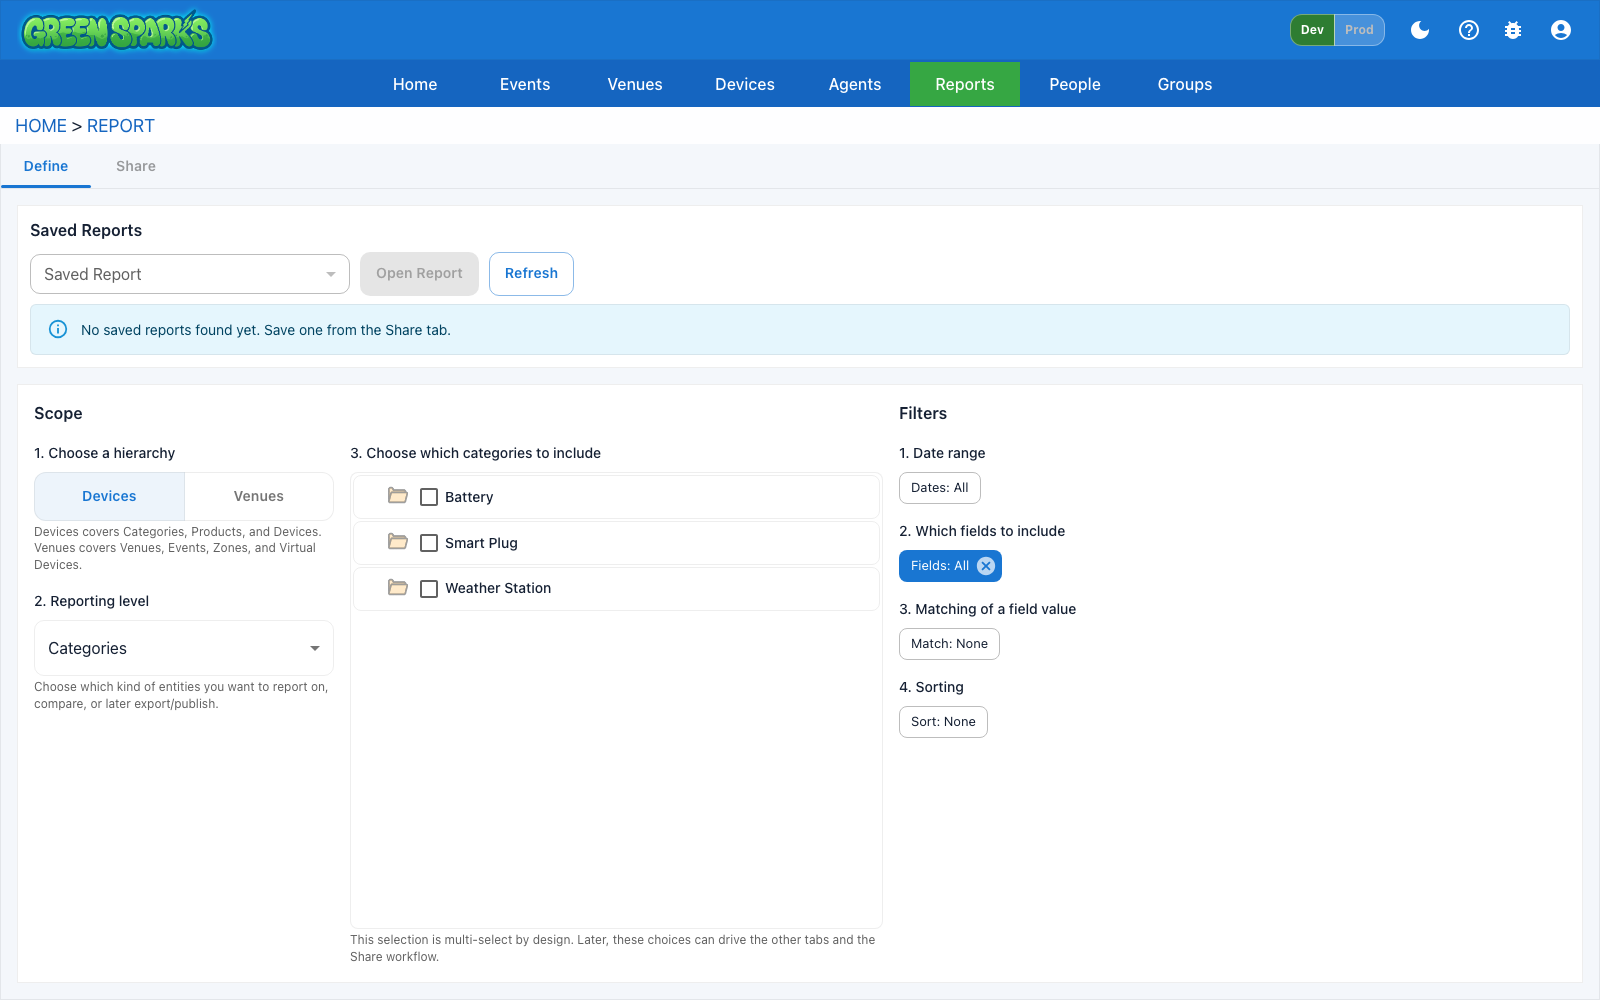Open the People navigation item

pos(1075,84)
